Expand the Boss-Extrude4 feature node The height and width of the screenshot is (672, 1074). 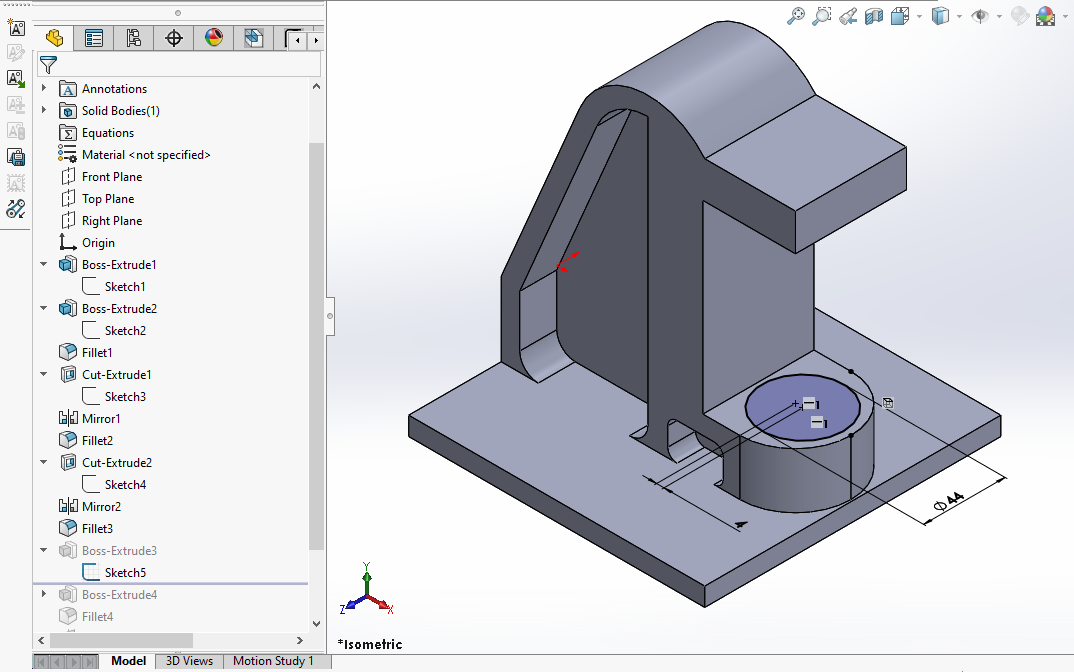(x=44, y=595)
